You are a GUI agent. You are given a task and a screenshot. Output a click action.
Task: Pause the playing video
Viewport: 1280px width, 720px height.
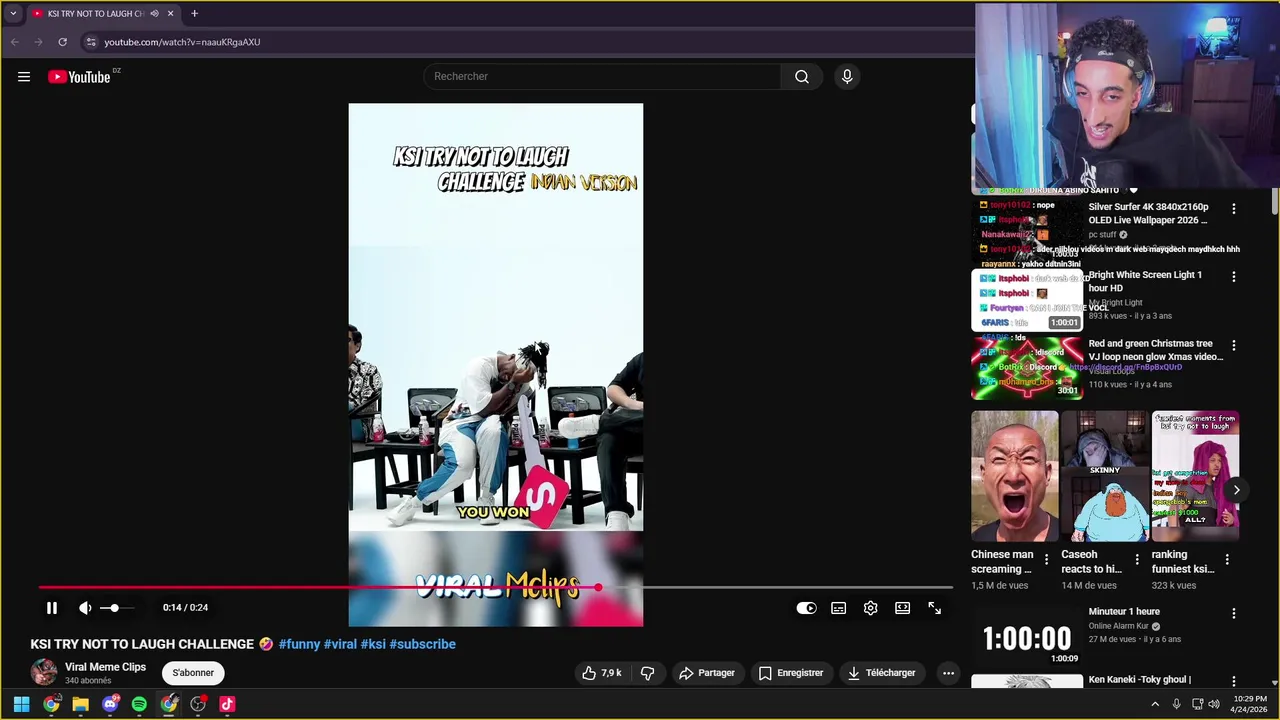pyautogui.click(x=52, y=608)
